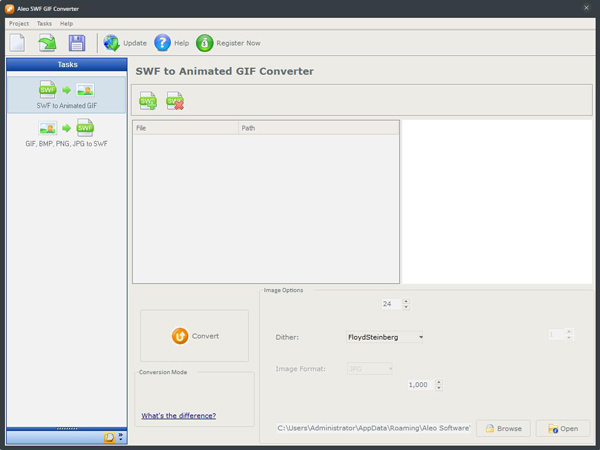Click the Tasks panel splitter grip
The image size is (600, 450).
67,429
